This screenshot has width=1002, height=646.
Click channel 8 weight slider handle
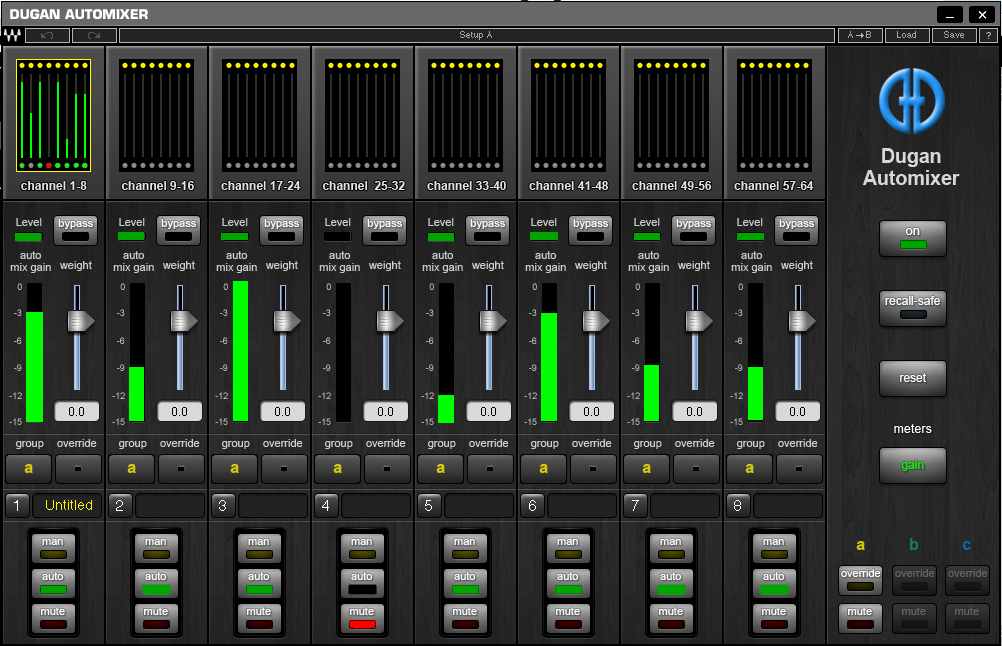(801, 321)
